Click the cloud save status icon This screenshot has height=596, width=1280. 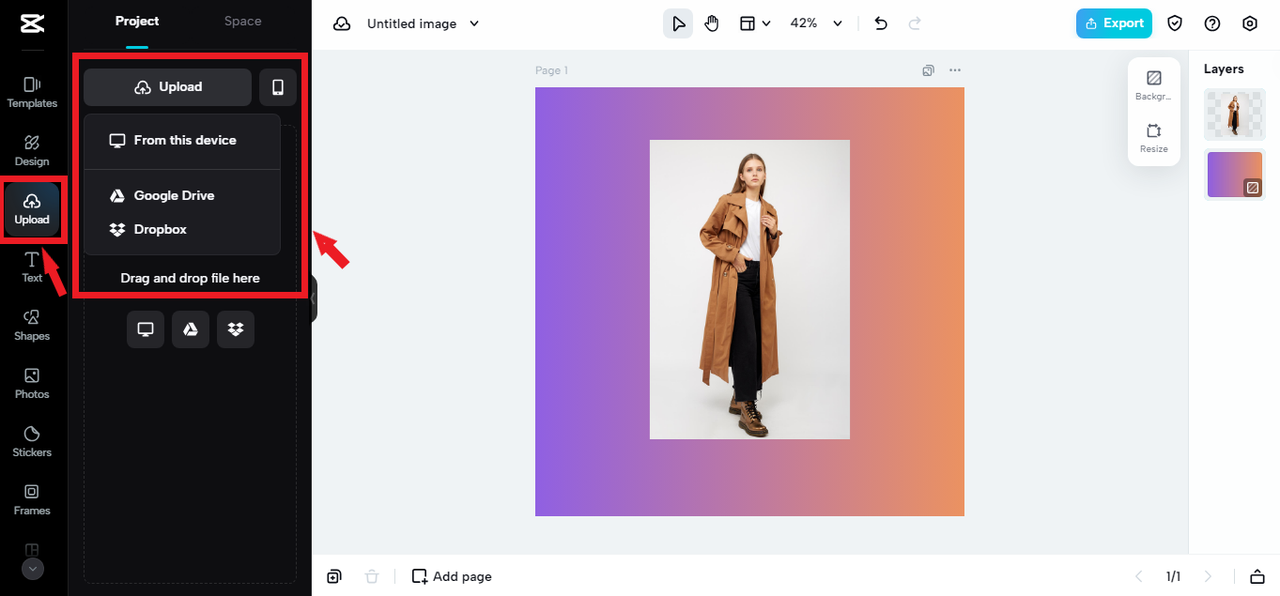pos(342,23)
